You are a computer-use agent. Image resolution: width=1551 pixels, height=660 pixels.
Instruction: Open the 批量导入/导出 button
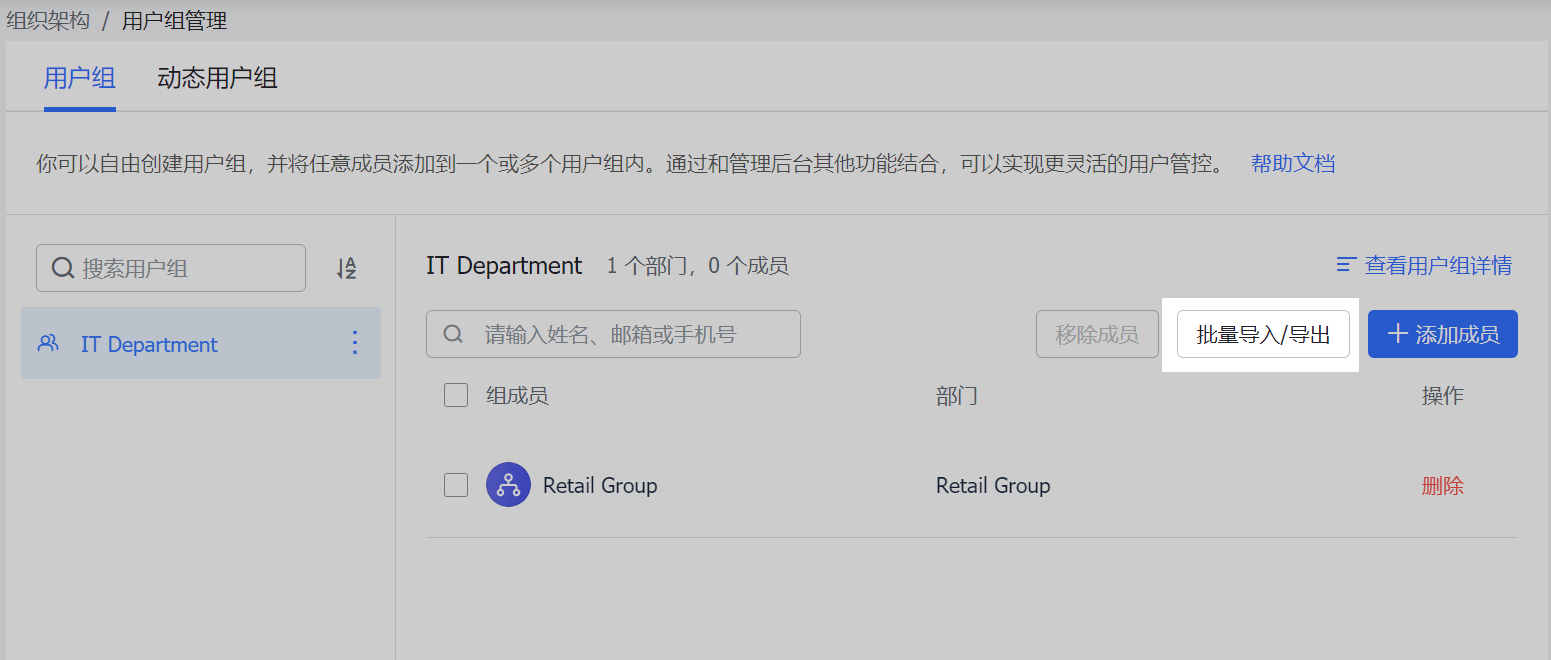pyautogui.click(x=1263, y=334)
